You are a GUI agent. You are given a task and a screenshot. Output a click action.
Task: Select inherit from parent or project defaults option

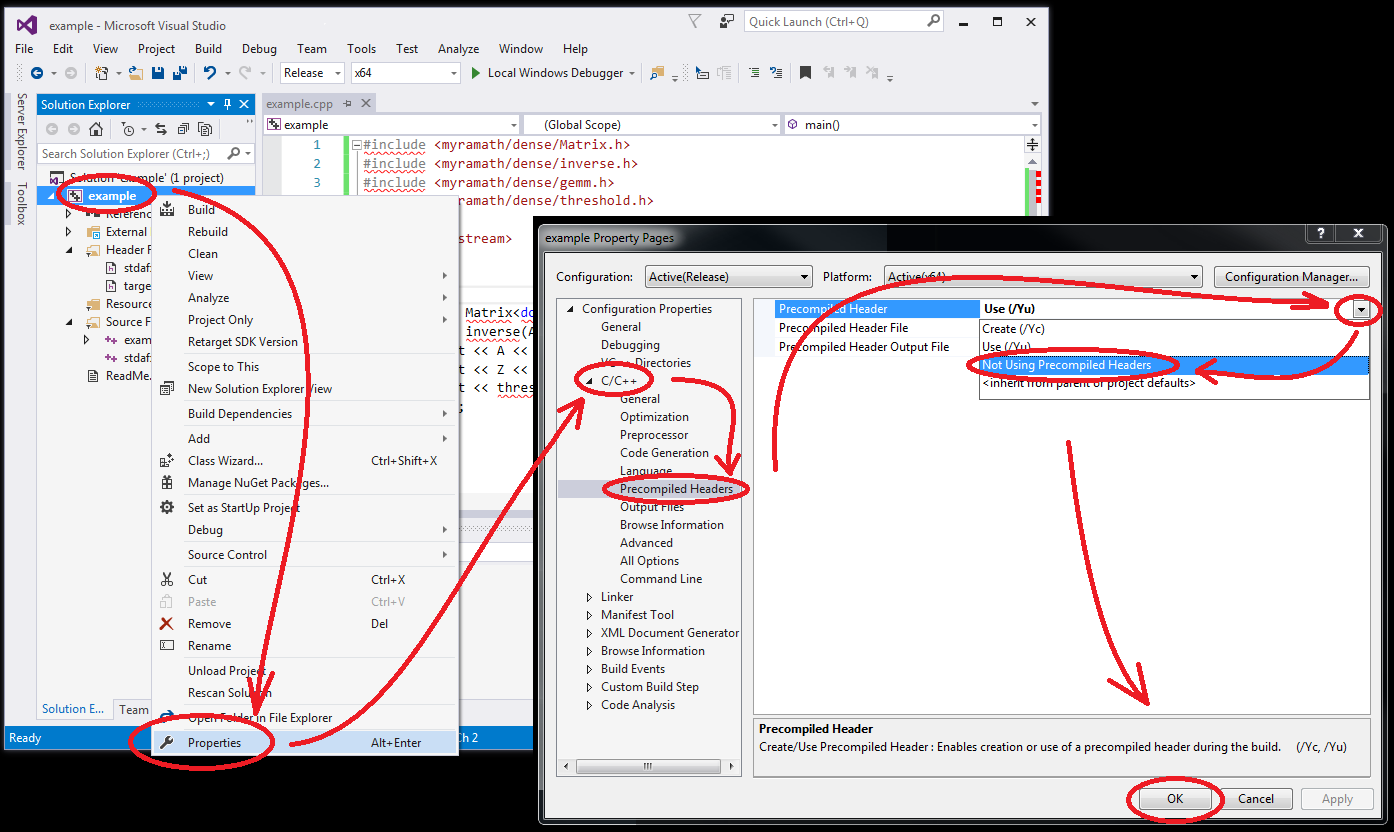click(1174, 383)
